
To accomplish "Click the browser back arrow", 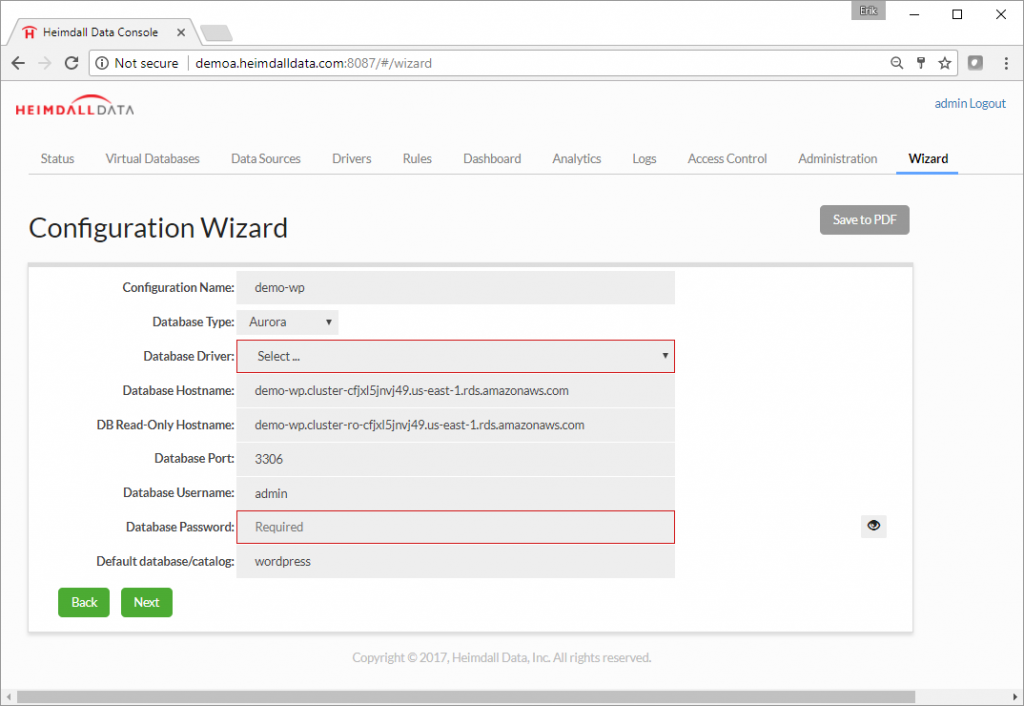I will [x=18, y=63].
